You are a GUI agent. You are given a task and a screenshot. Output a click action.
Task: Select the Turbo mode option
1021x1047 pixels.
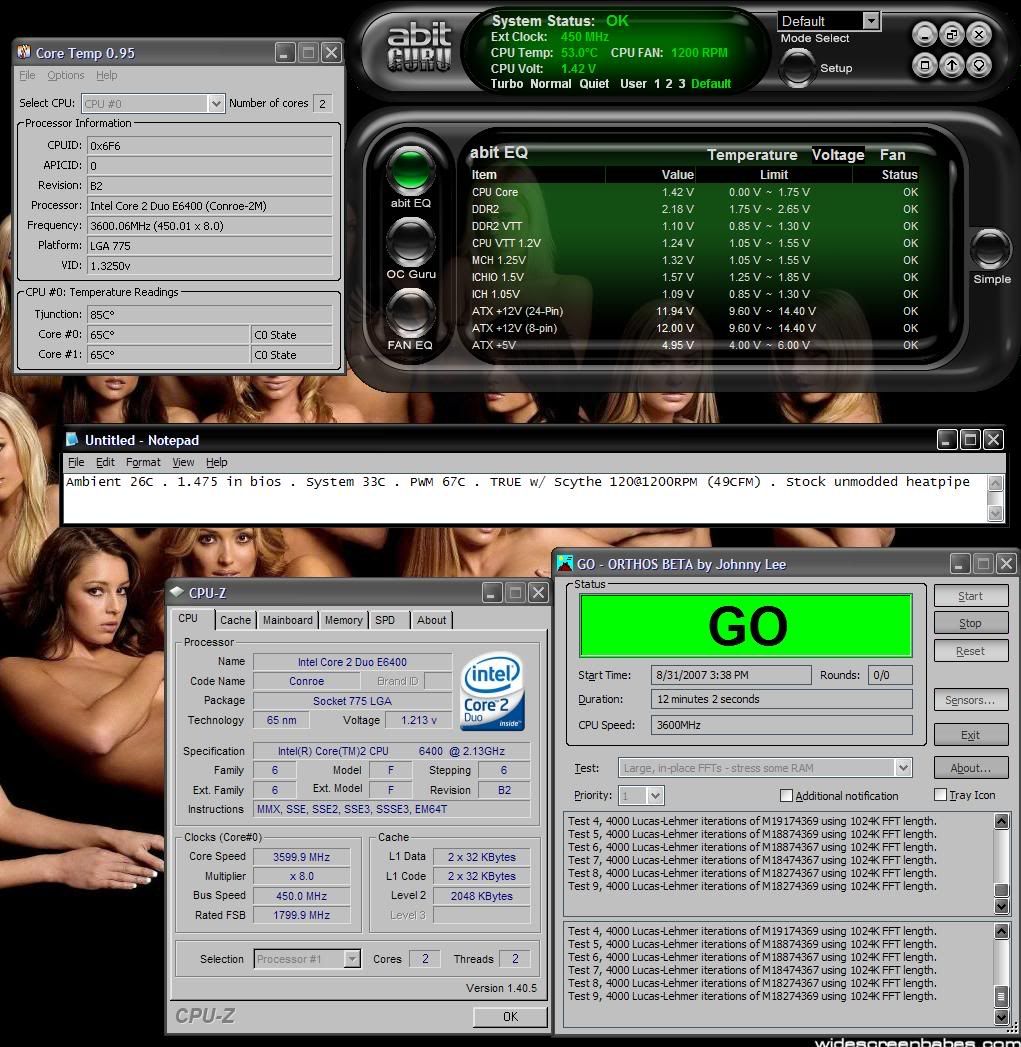pos(507,84)
